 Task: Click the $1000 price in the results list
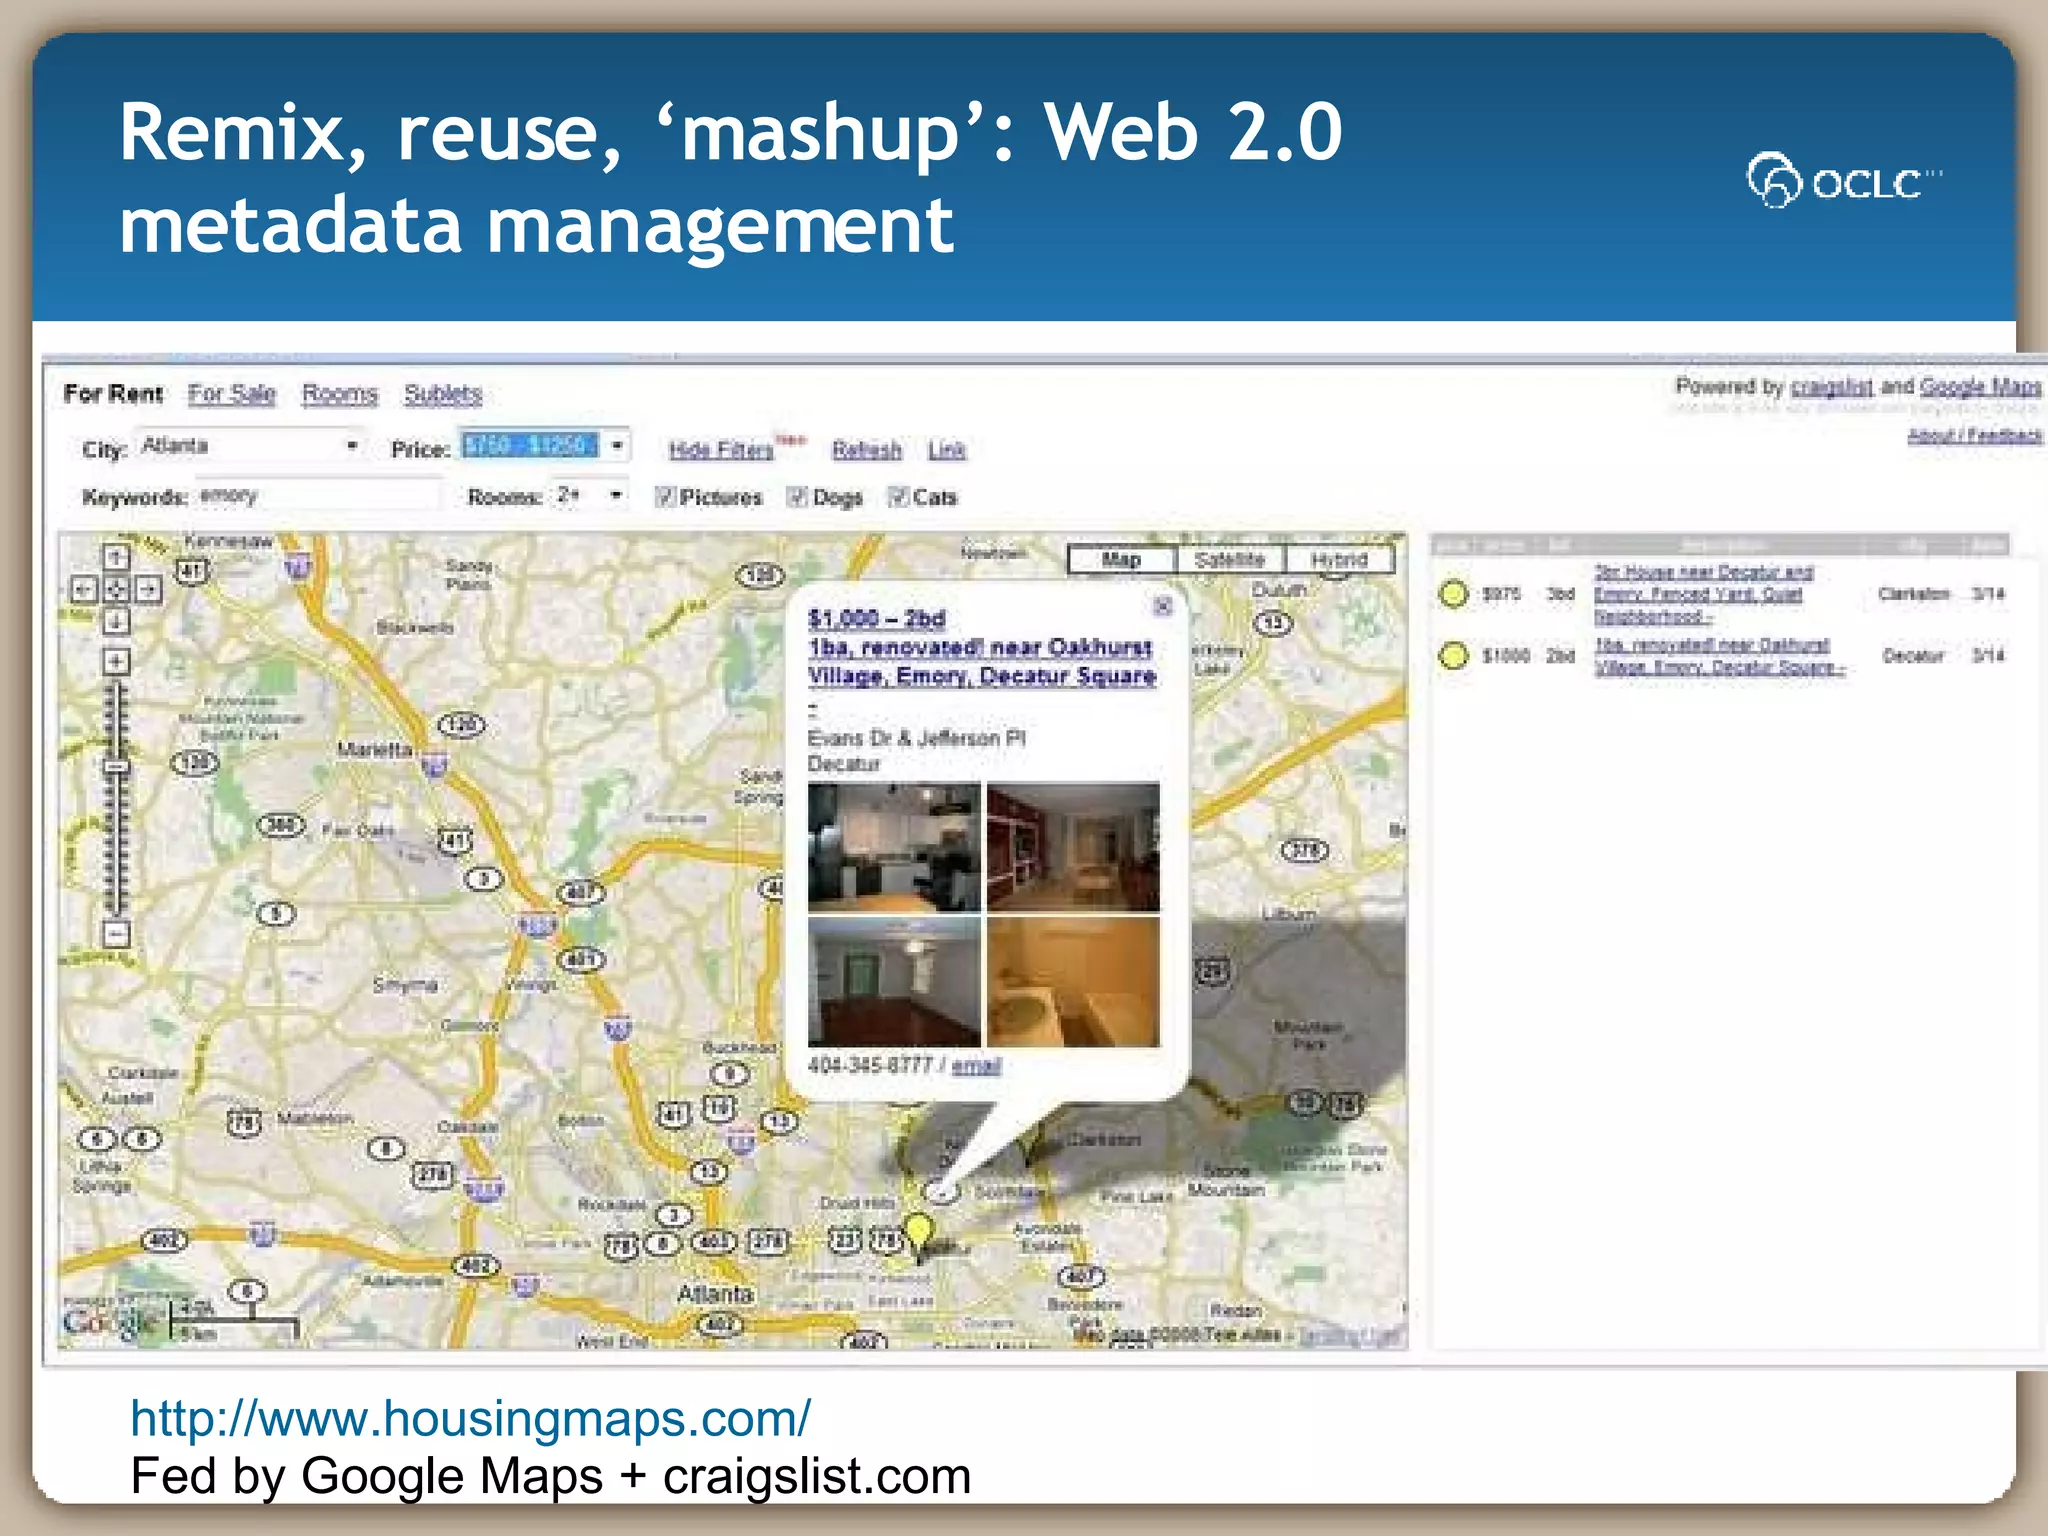[1505, 656]
